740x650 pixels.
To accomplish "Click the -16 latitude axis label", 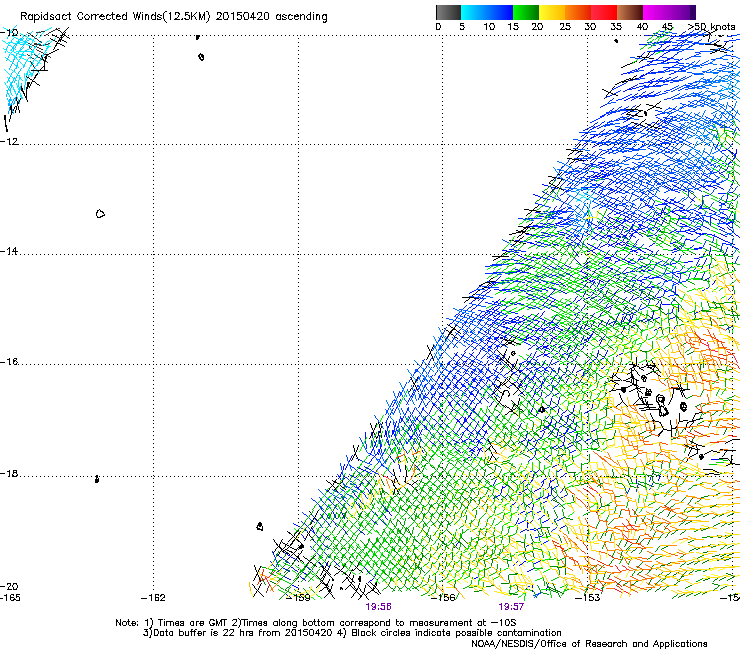I will [x=9, y=362].
